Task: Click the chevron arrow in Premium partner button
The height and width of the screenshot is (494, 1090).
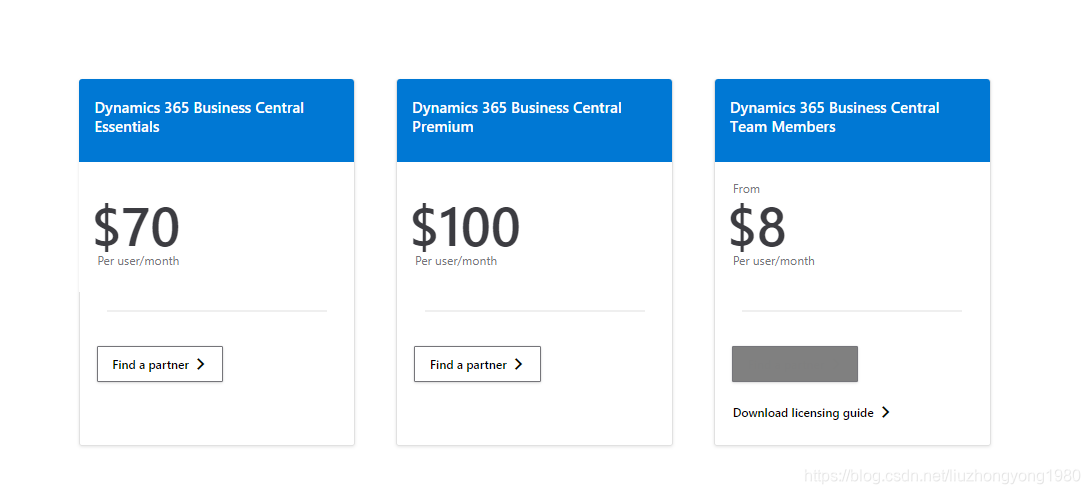Action: coord(518,365)
